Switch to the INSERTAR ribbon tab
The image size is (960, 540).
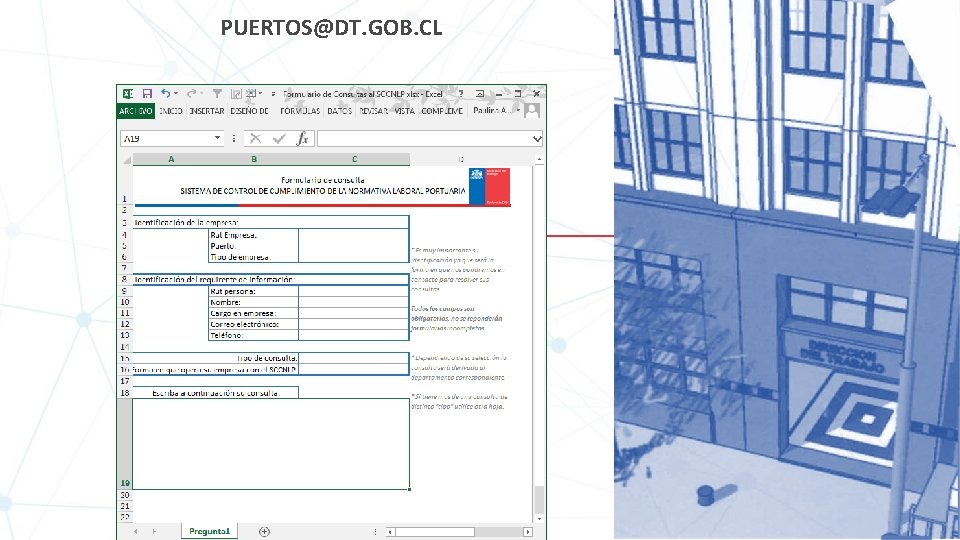click(207, 111)
